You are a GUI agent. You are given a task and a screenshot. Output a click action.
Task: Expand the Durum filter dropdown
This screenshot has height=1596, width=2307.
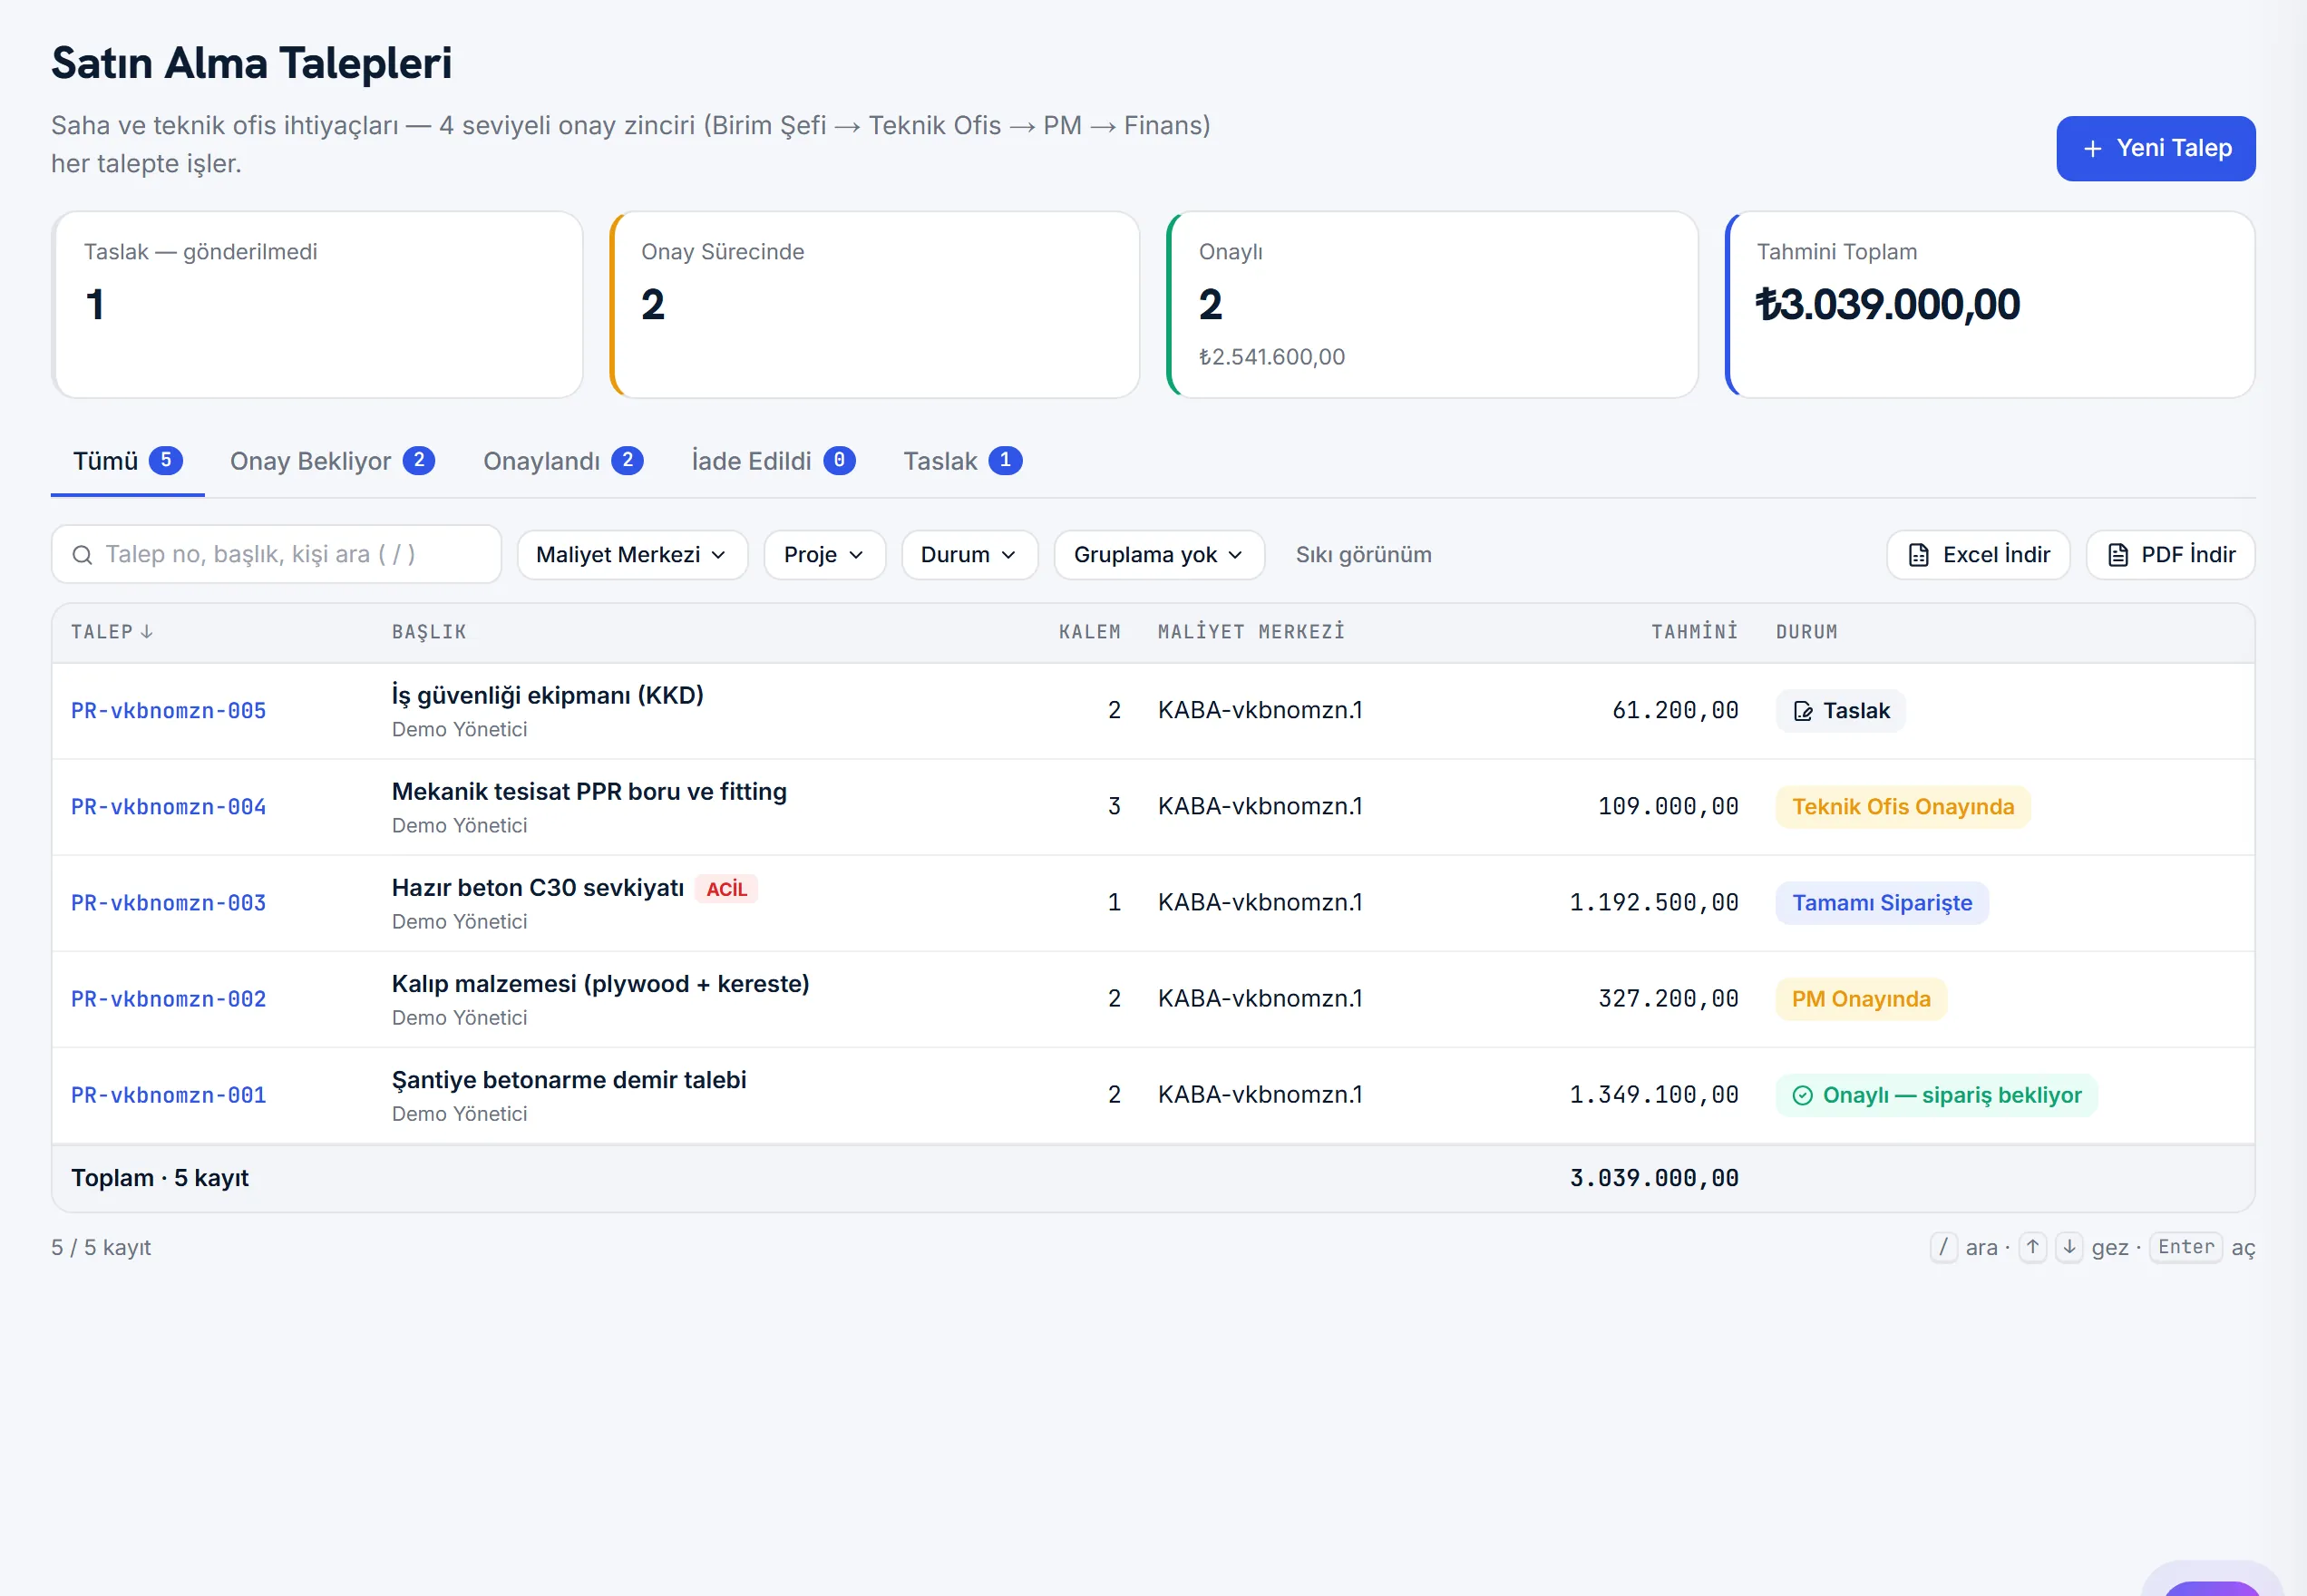969,555
